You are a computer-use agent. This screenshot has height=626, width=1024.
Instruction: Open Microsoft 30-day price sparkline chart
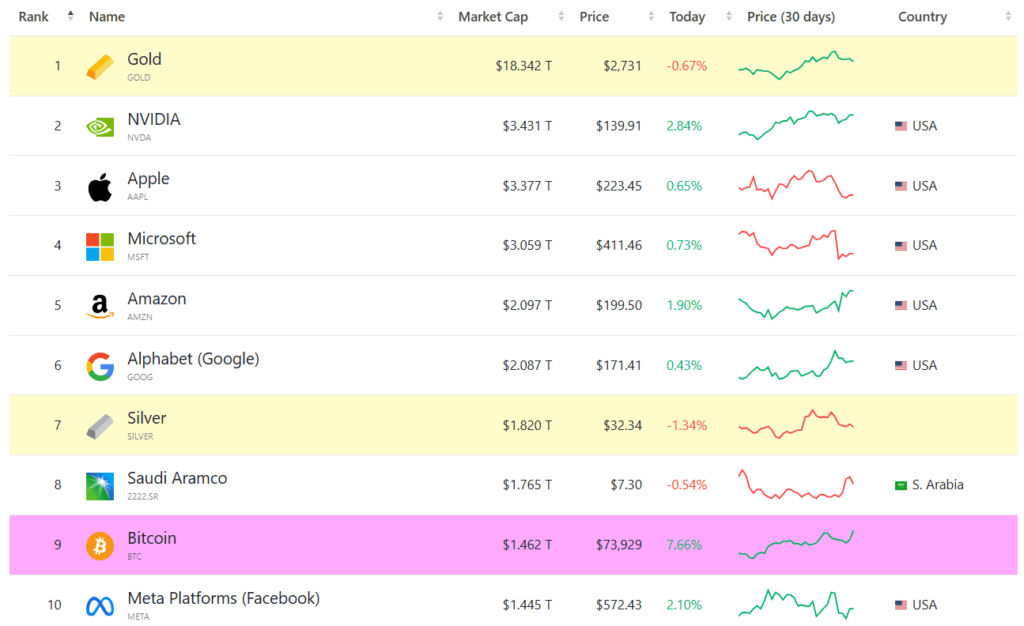796,245
